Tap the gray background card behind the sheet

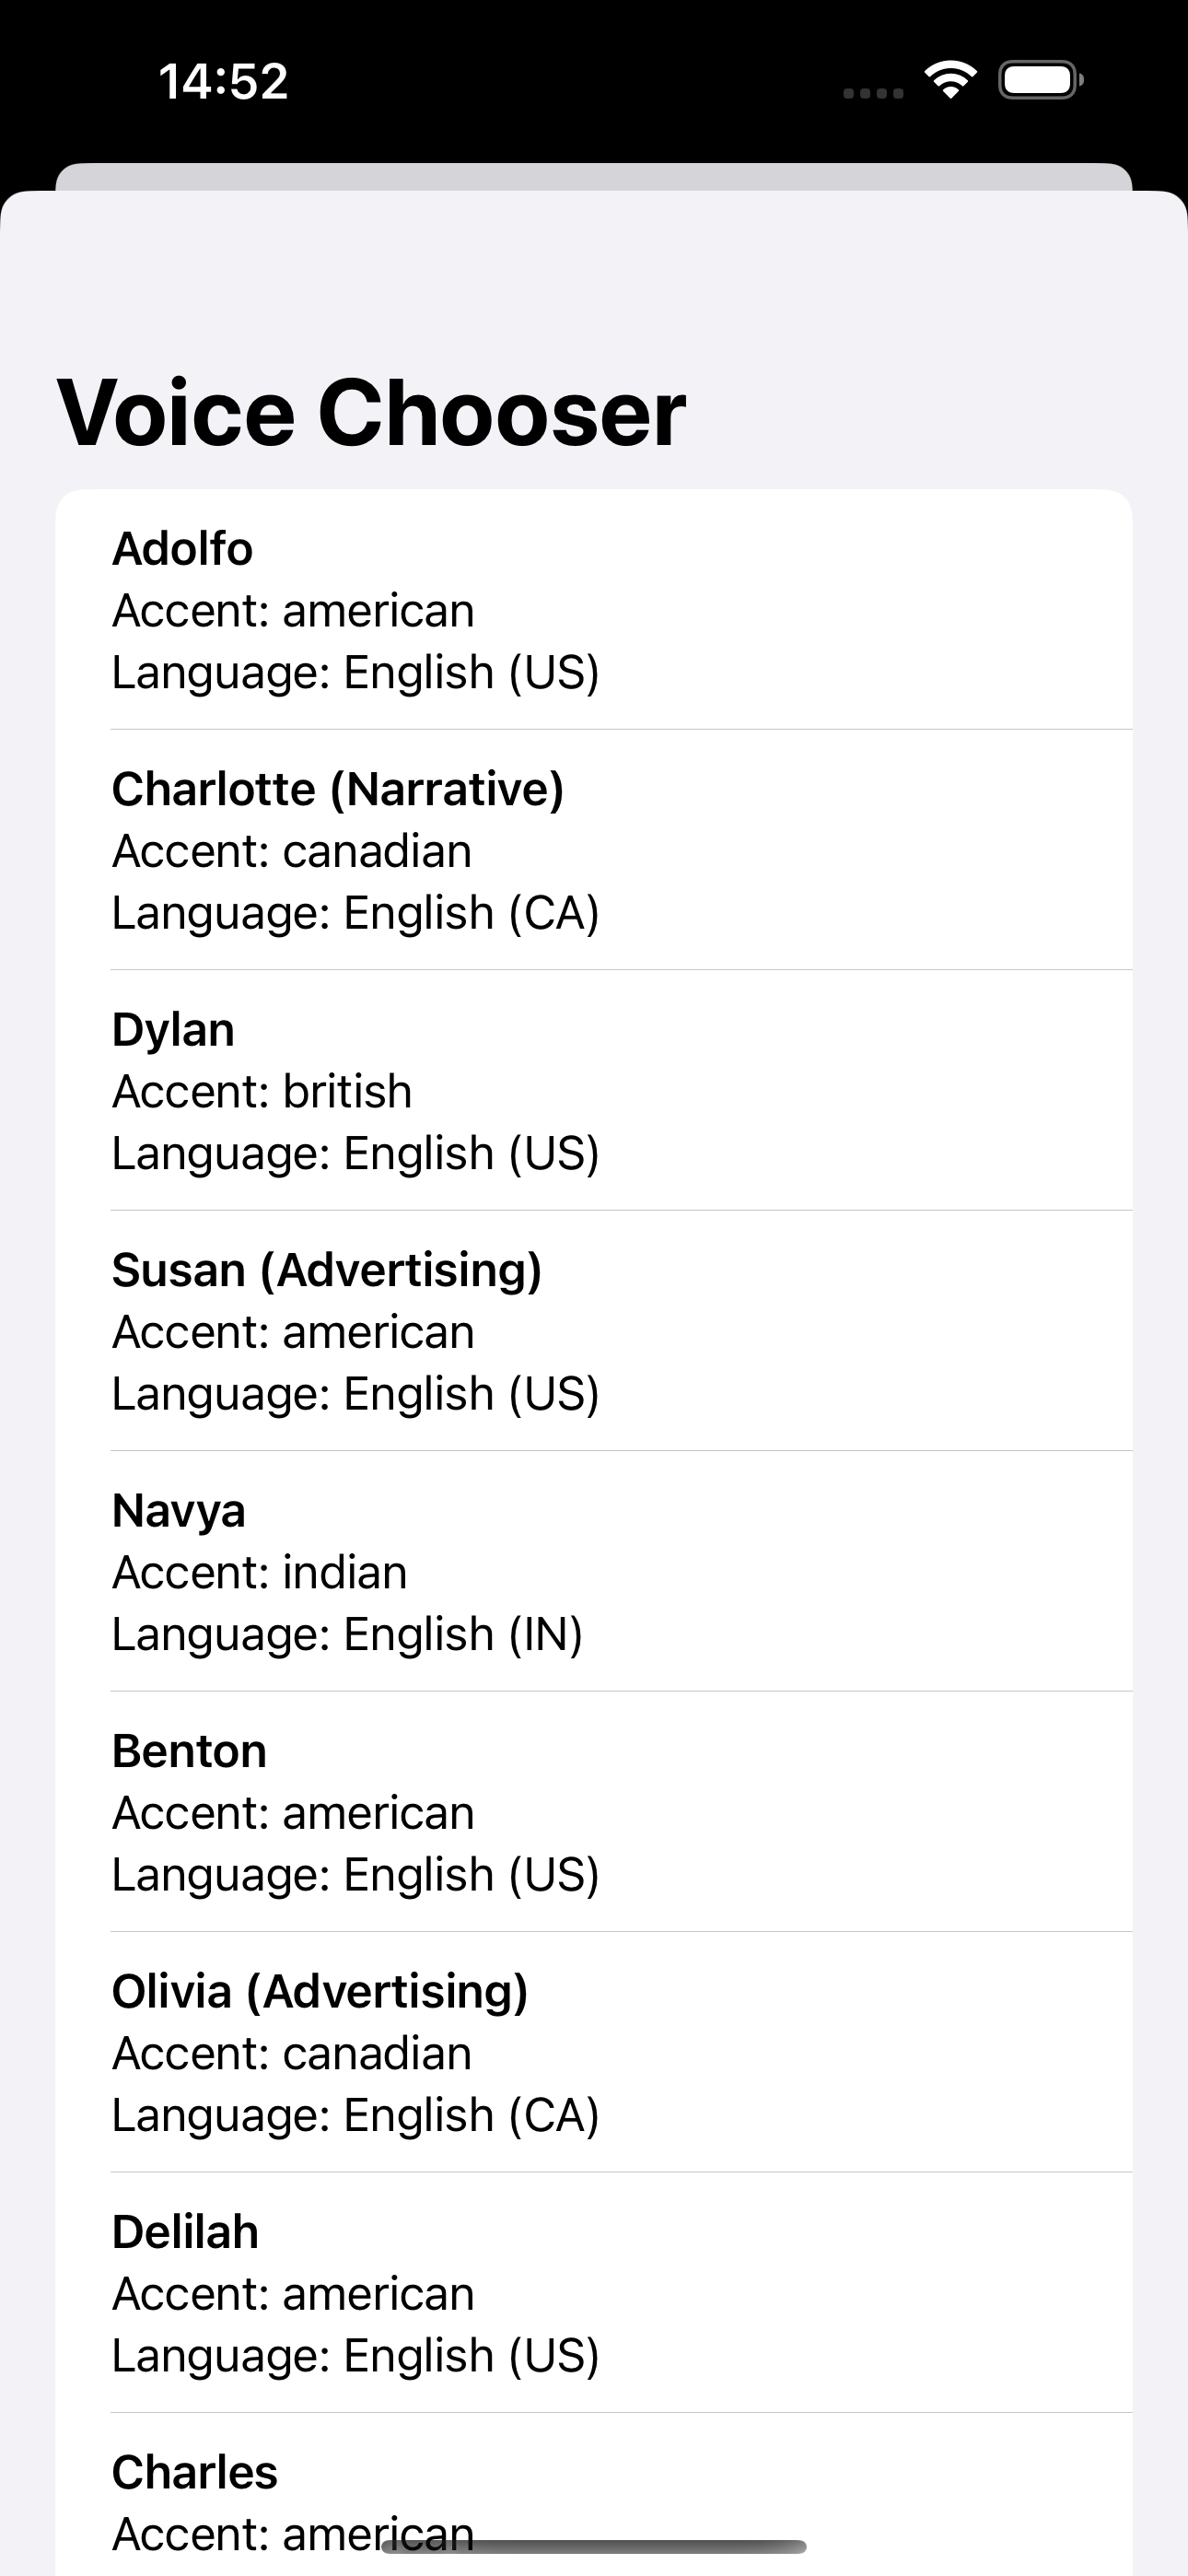(x=593, y=176)
